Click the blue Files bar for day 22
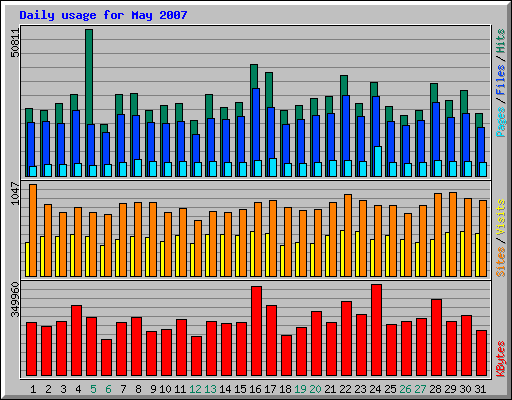This screenshot has height=400, width=512. click(346, 128)
